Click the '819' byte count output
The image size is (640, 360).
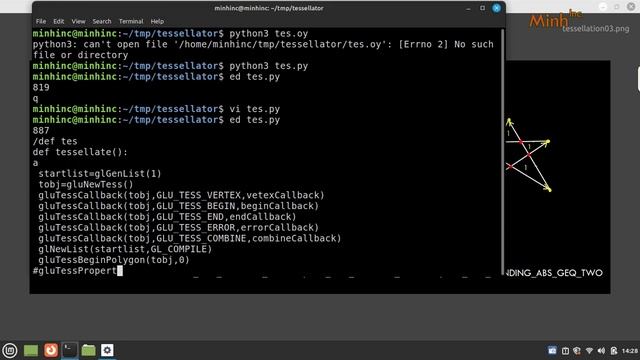41,87
